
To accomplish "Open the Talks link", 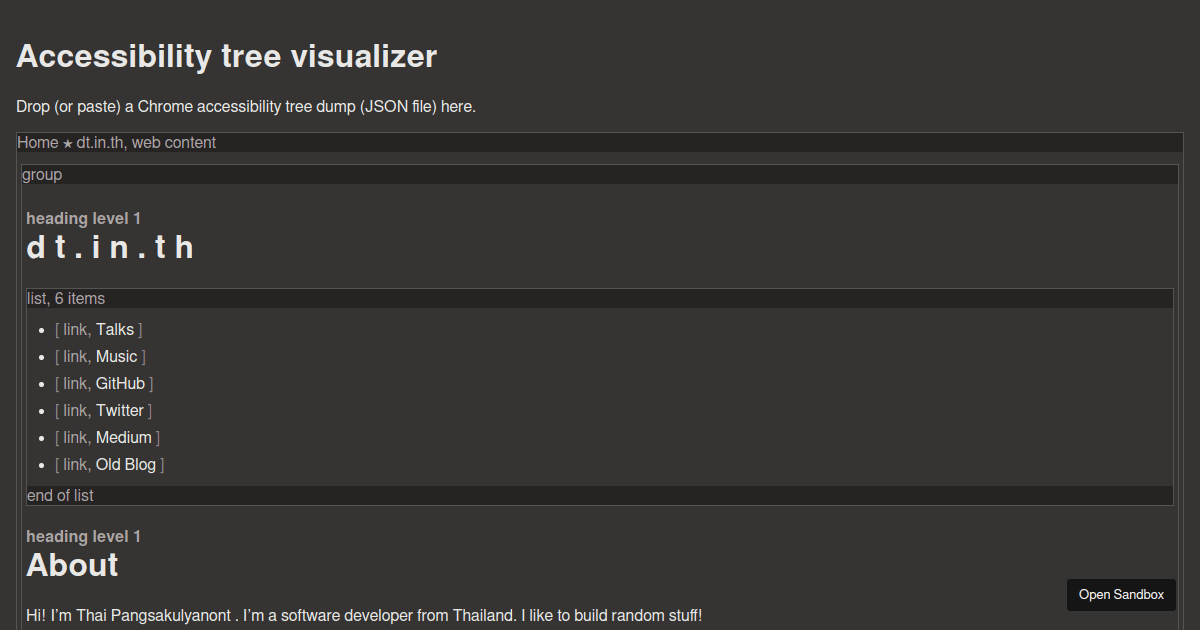I will (114, 329).
